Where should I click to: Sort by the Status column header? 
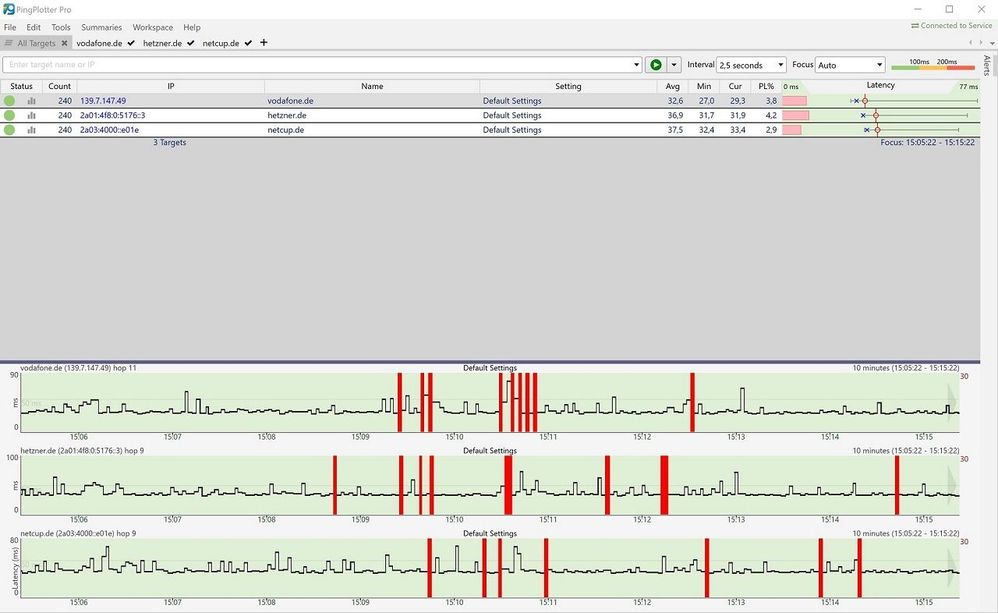pyautogui.click(x=22, y=86)
